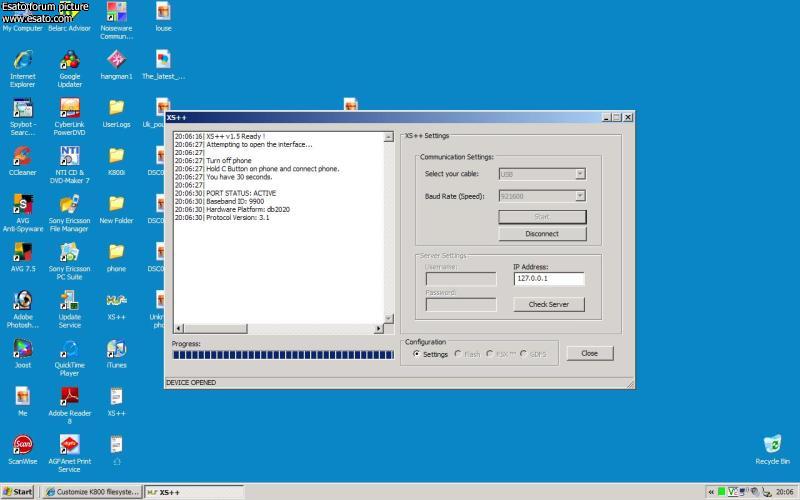This screenshot has height=500, width=800.
Task: Show hidden system tray icons chevron
Action: click(x=711, y=492)
